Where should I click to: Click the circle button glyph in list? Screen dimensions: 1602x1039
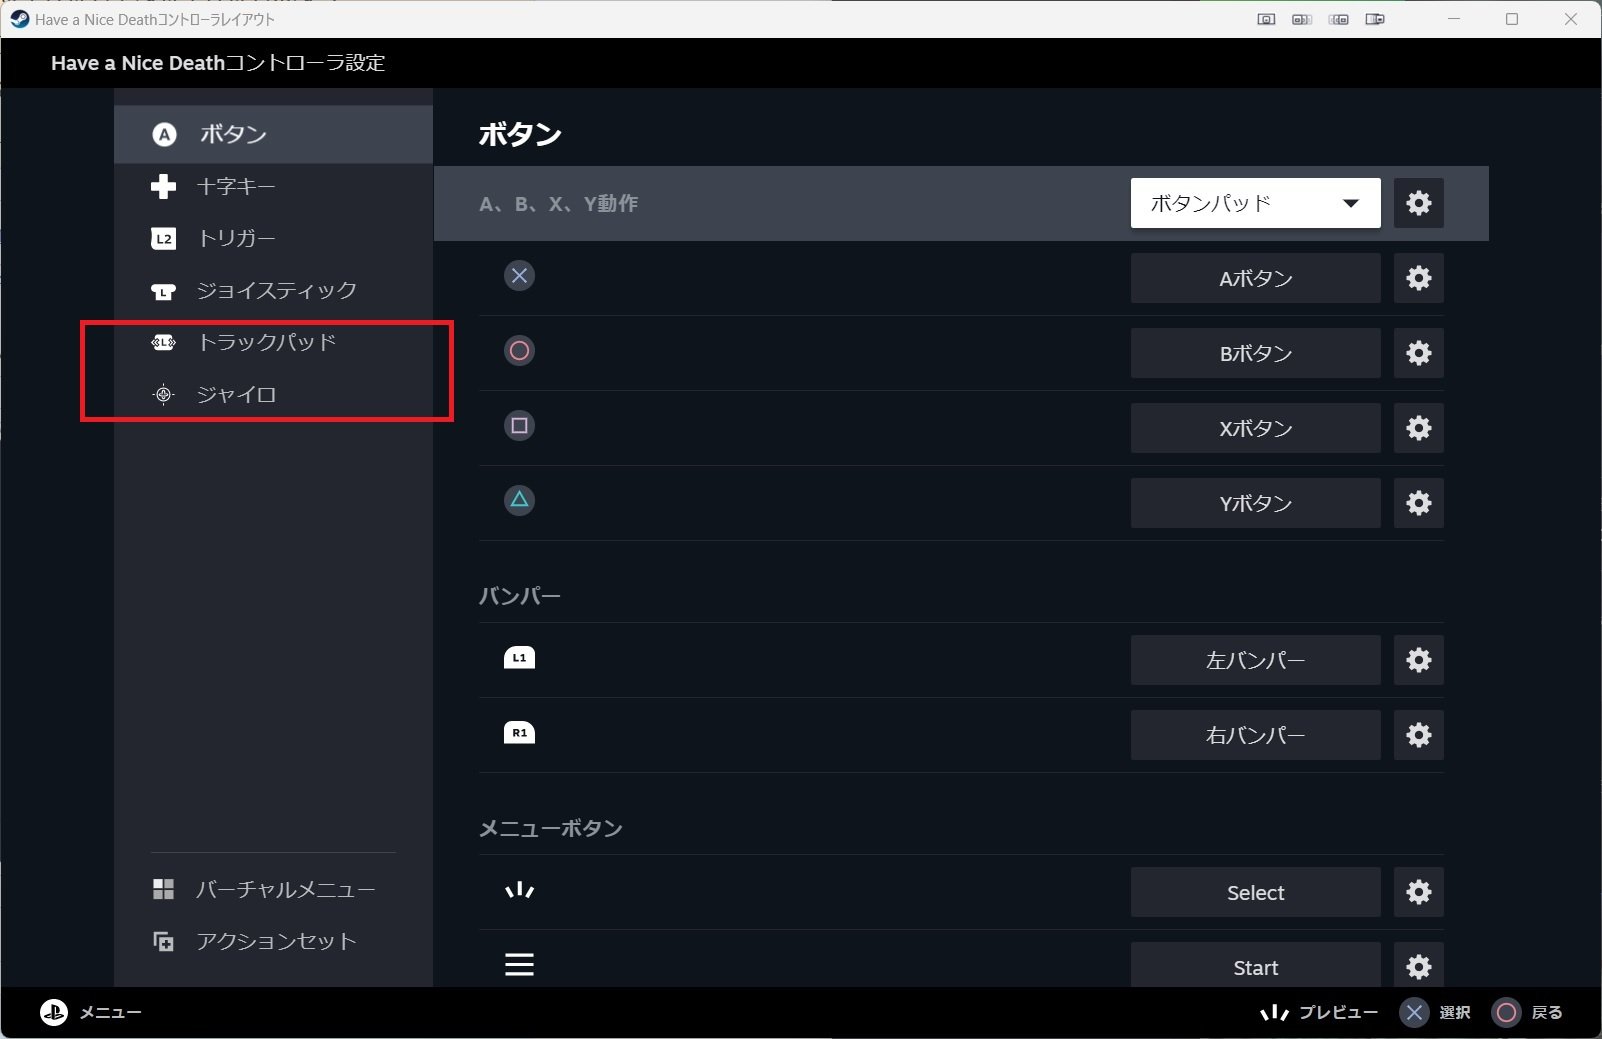tap(519, 351)
